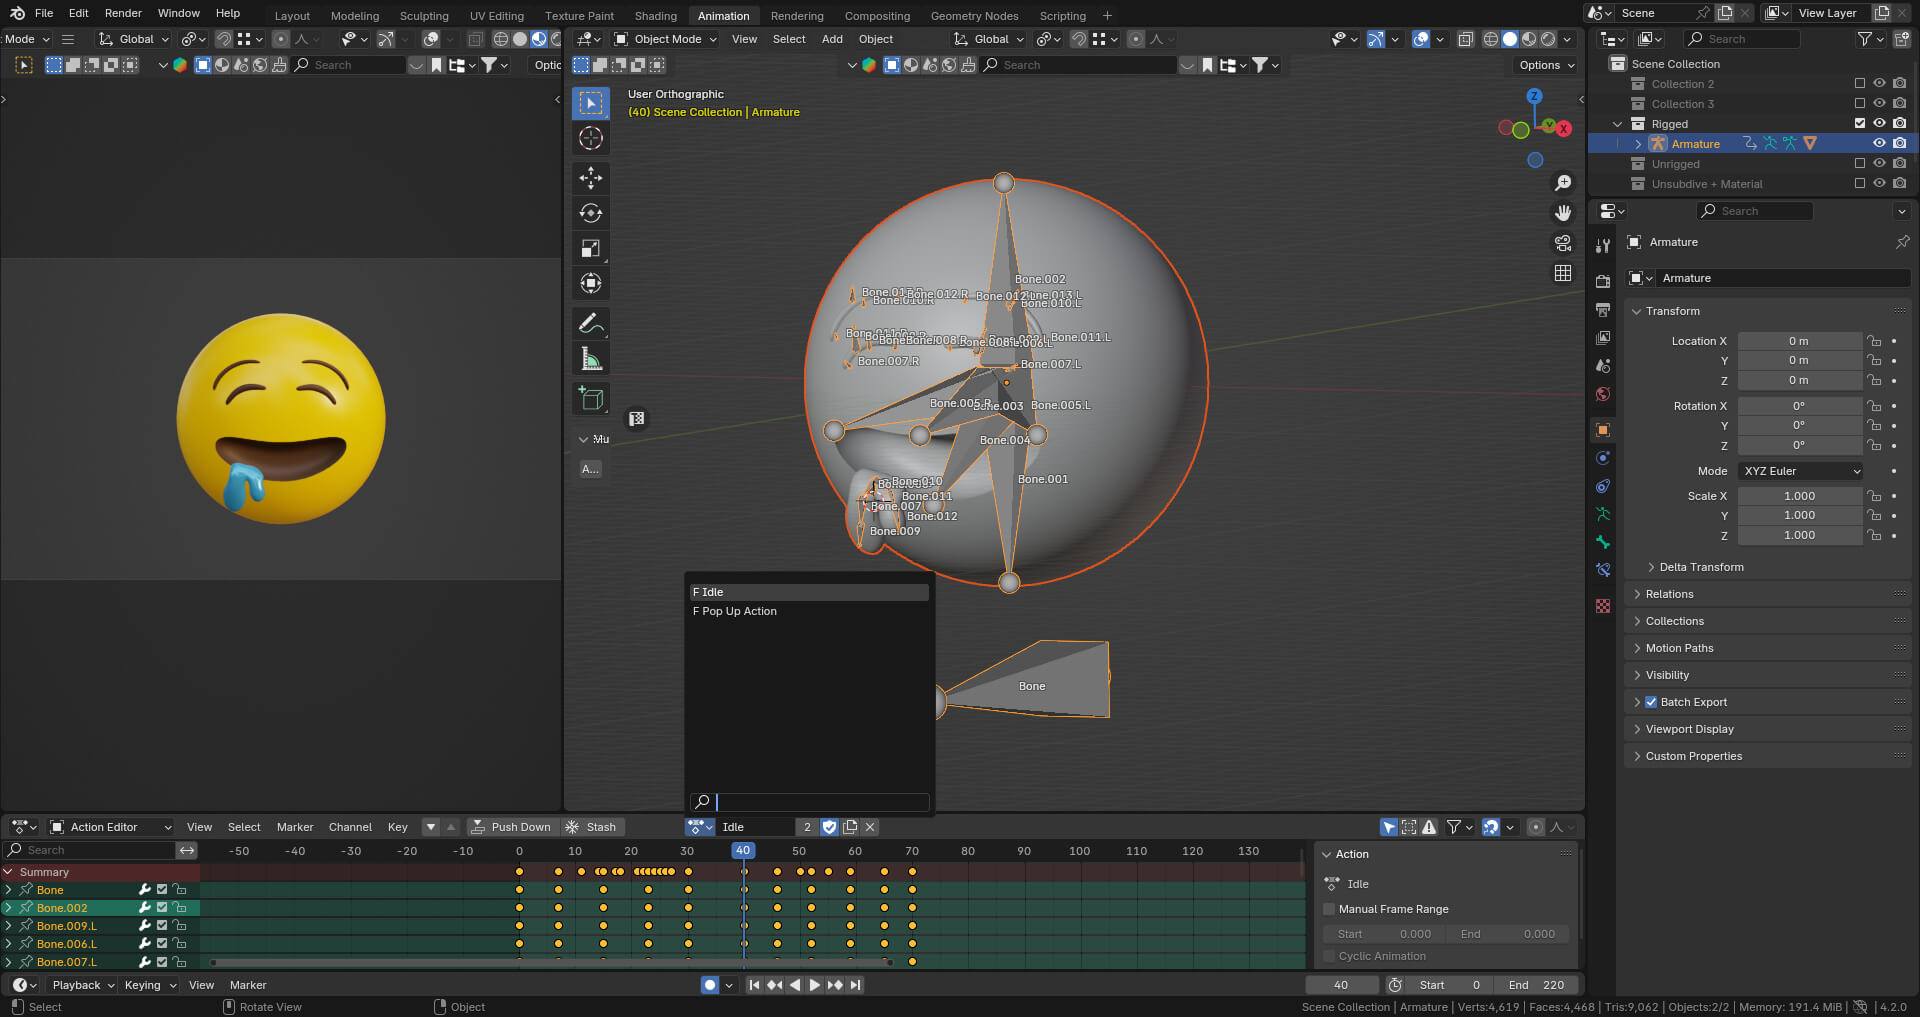Select the Move tool
Viewport: 1920px width, 1017px height.
tap(591, 178)
